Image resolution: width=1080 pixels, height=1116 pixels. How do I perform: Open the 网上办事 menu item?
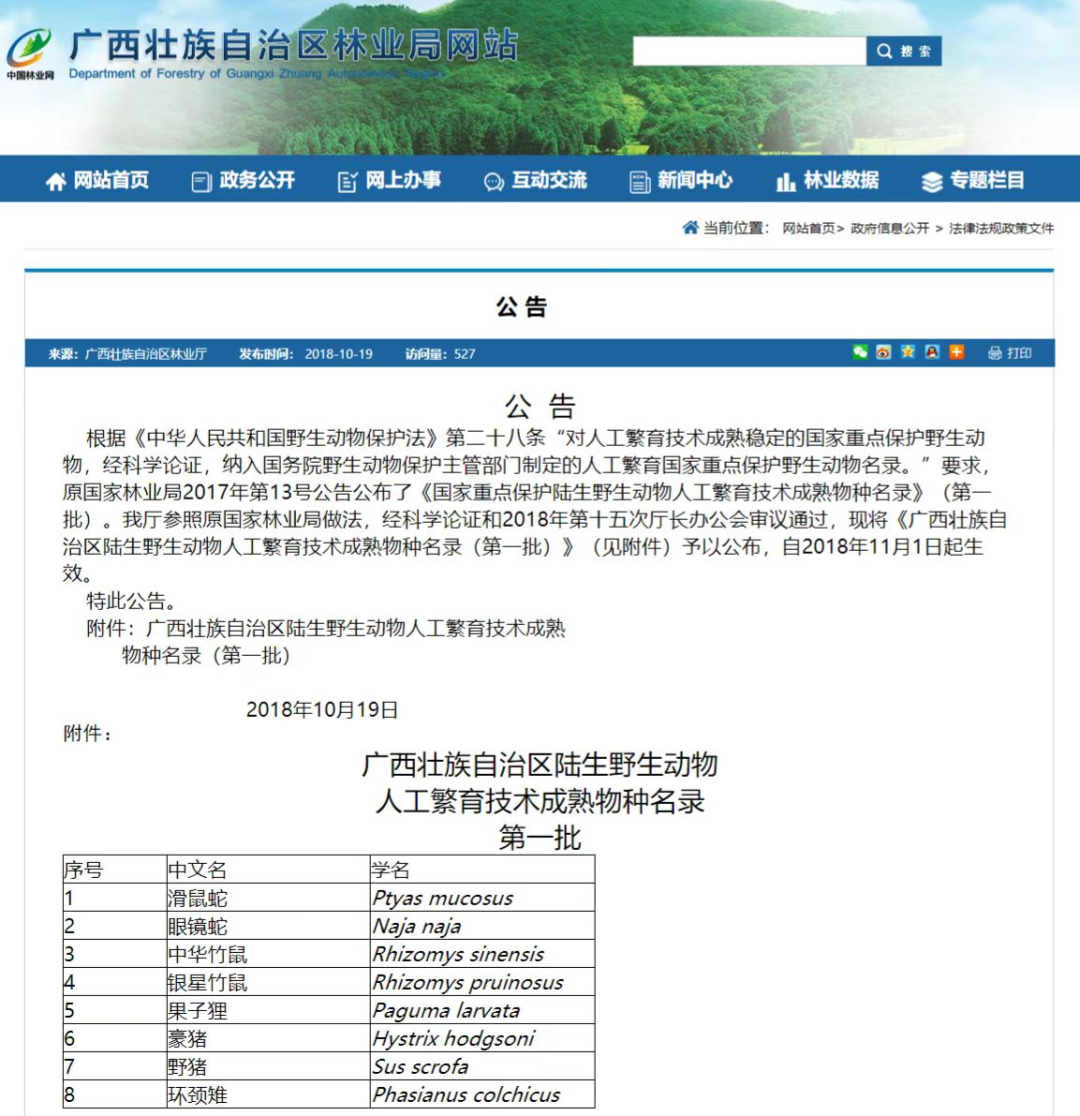[x=389, y=181]
